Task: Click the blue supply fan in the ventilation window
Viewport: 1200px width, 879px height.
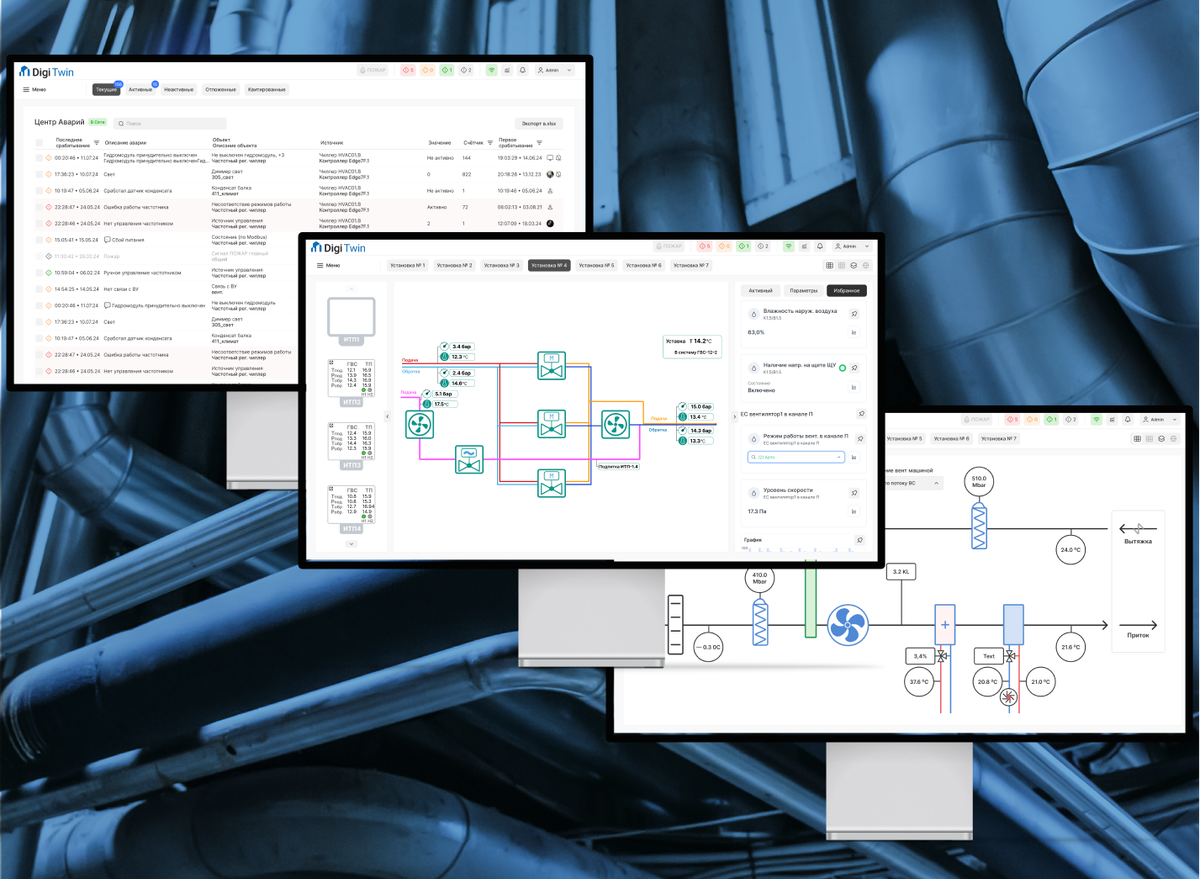Action: pyautogui.click(x=848, y=625)
